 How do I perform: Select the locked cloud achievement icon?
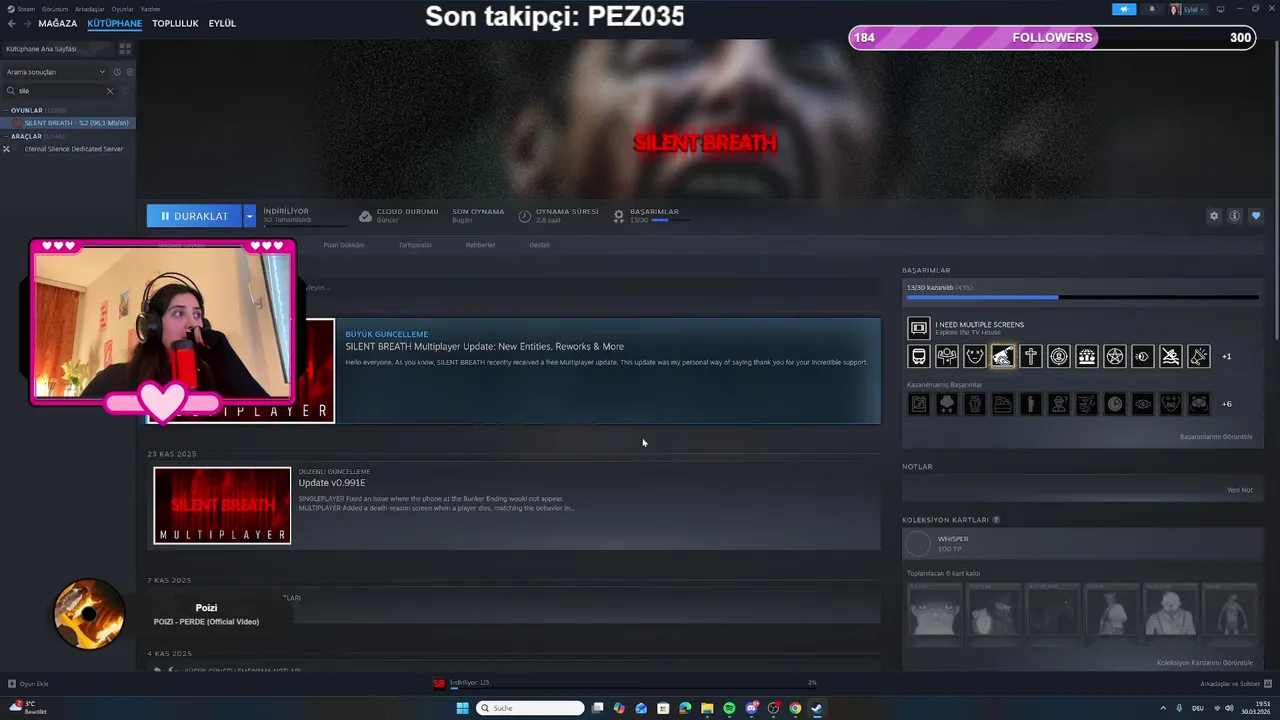(946, 404)
